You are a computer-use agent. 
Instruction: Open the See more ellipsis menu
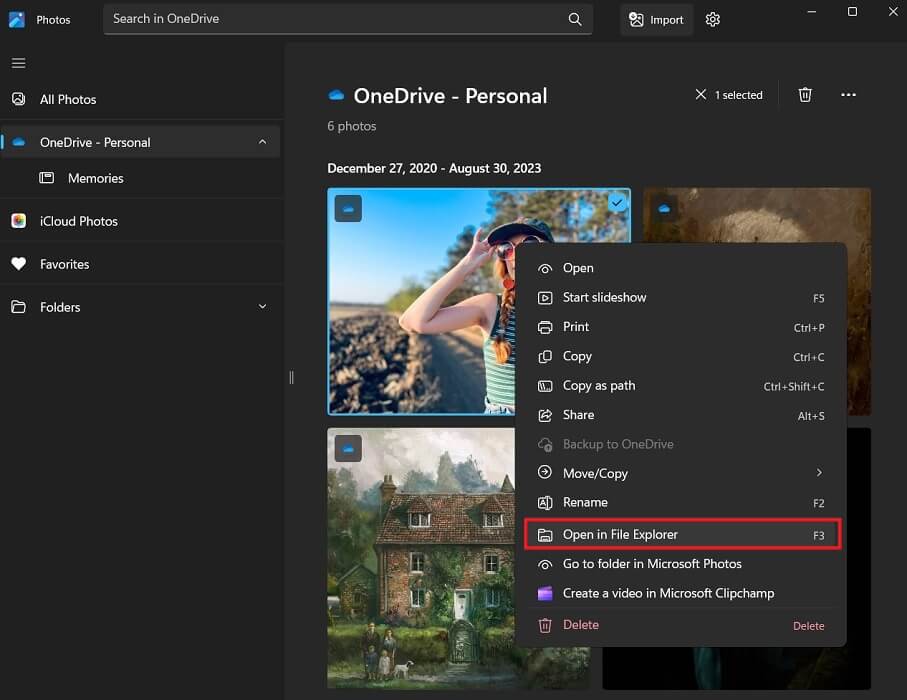[x=849, y=94]
